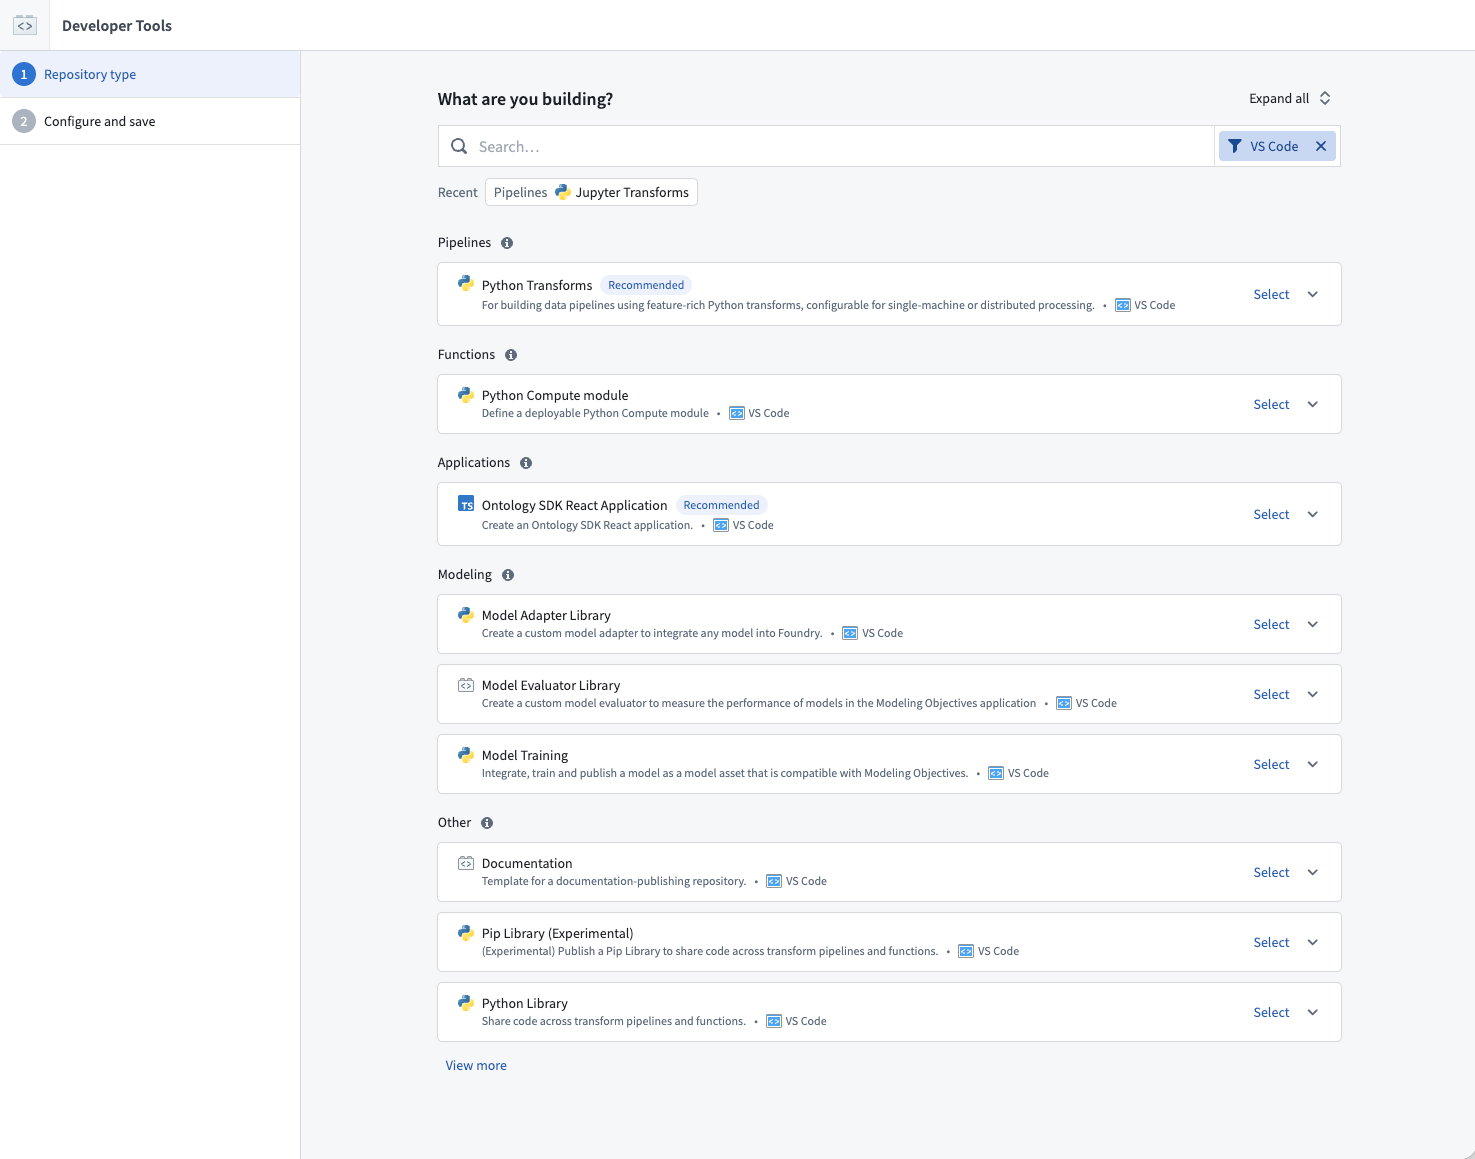
Task: Click the Developer Tools app icon top left
Action: point(25,25)
